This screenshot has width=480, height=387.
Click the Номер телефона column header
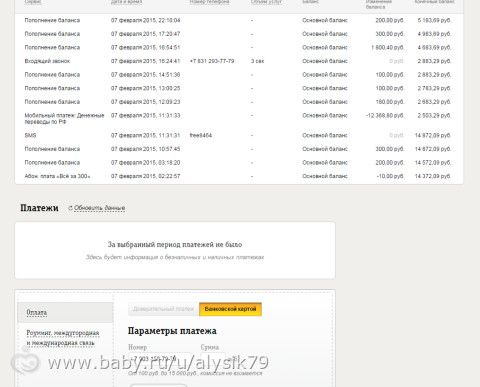coord(209,2)
